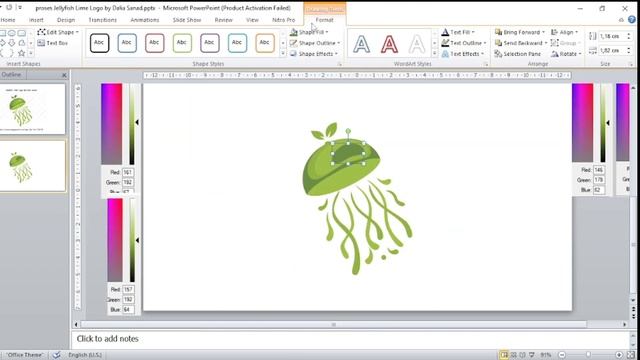The height and width of the screenshot is (360, 640).
Task: Click the shape height field 1,18 cm
Action: [611, 36]
